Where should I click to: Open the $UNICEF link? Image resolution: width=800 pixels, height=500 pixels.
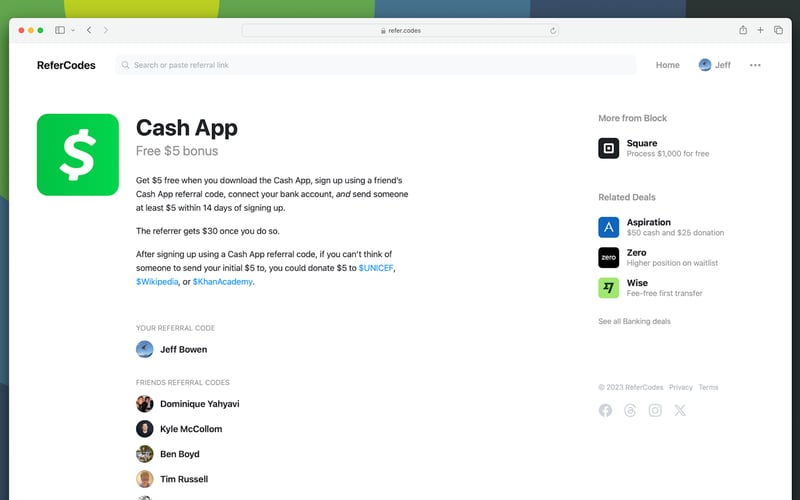click(x=376, y=268)
